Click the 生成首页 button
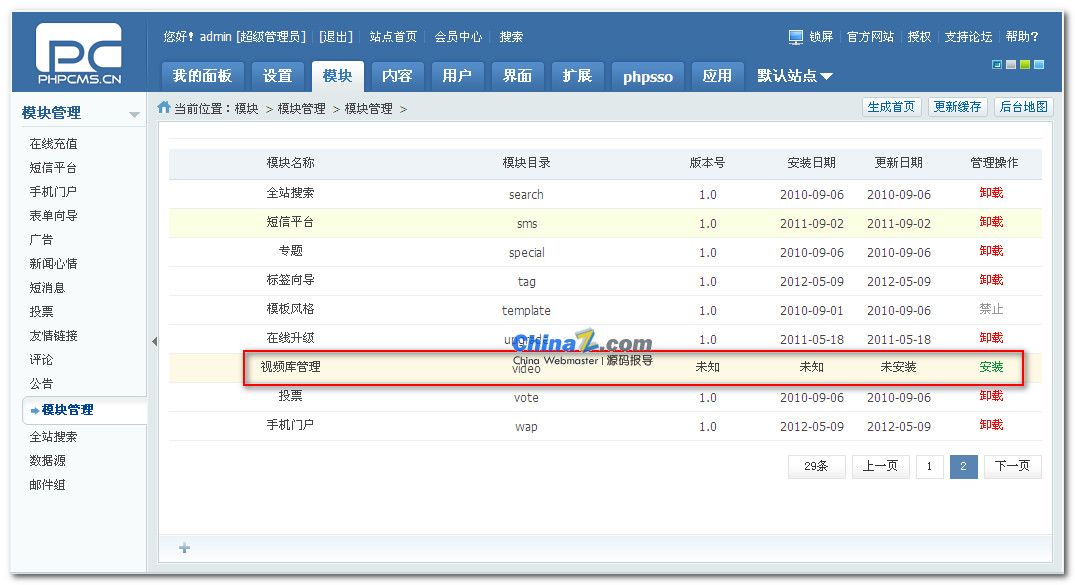This screenshot has width=1075, height=585. (891, 107)
